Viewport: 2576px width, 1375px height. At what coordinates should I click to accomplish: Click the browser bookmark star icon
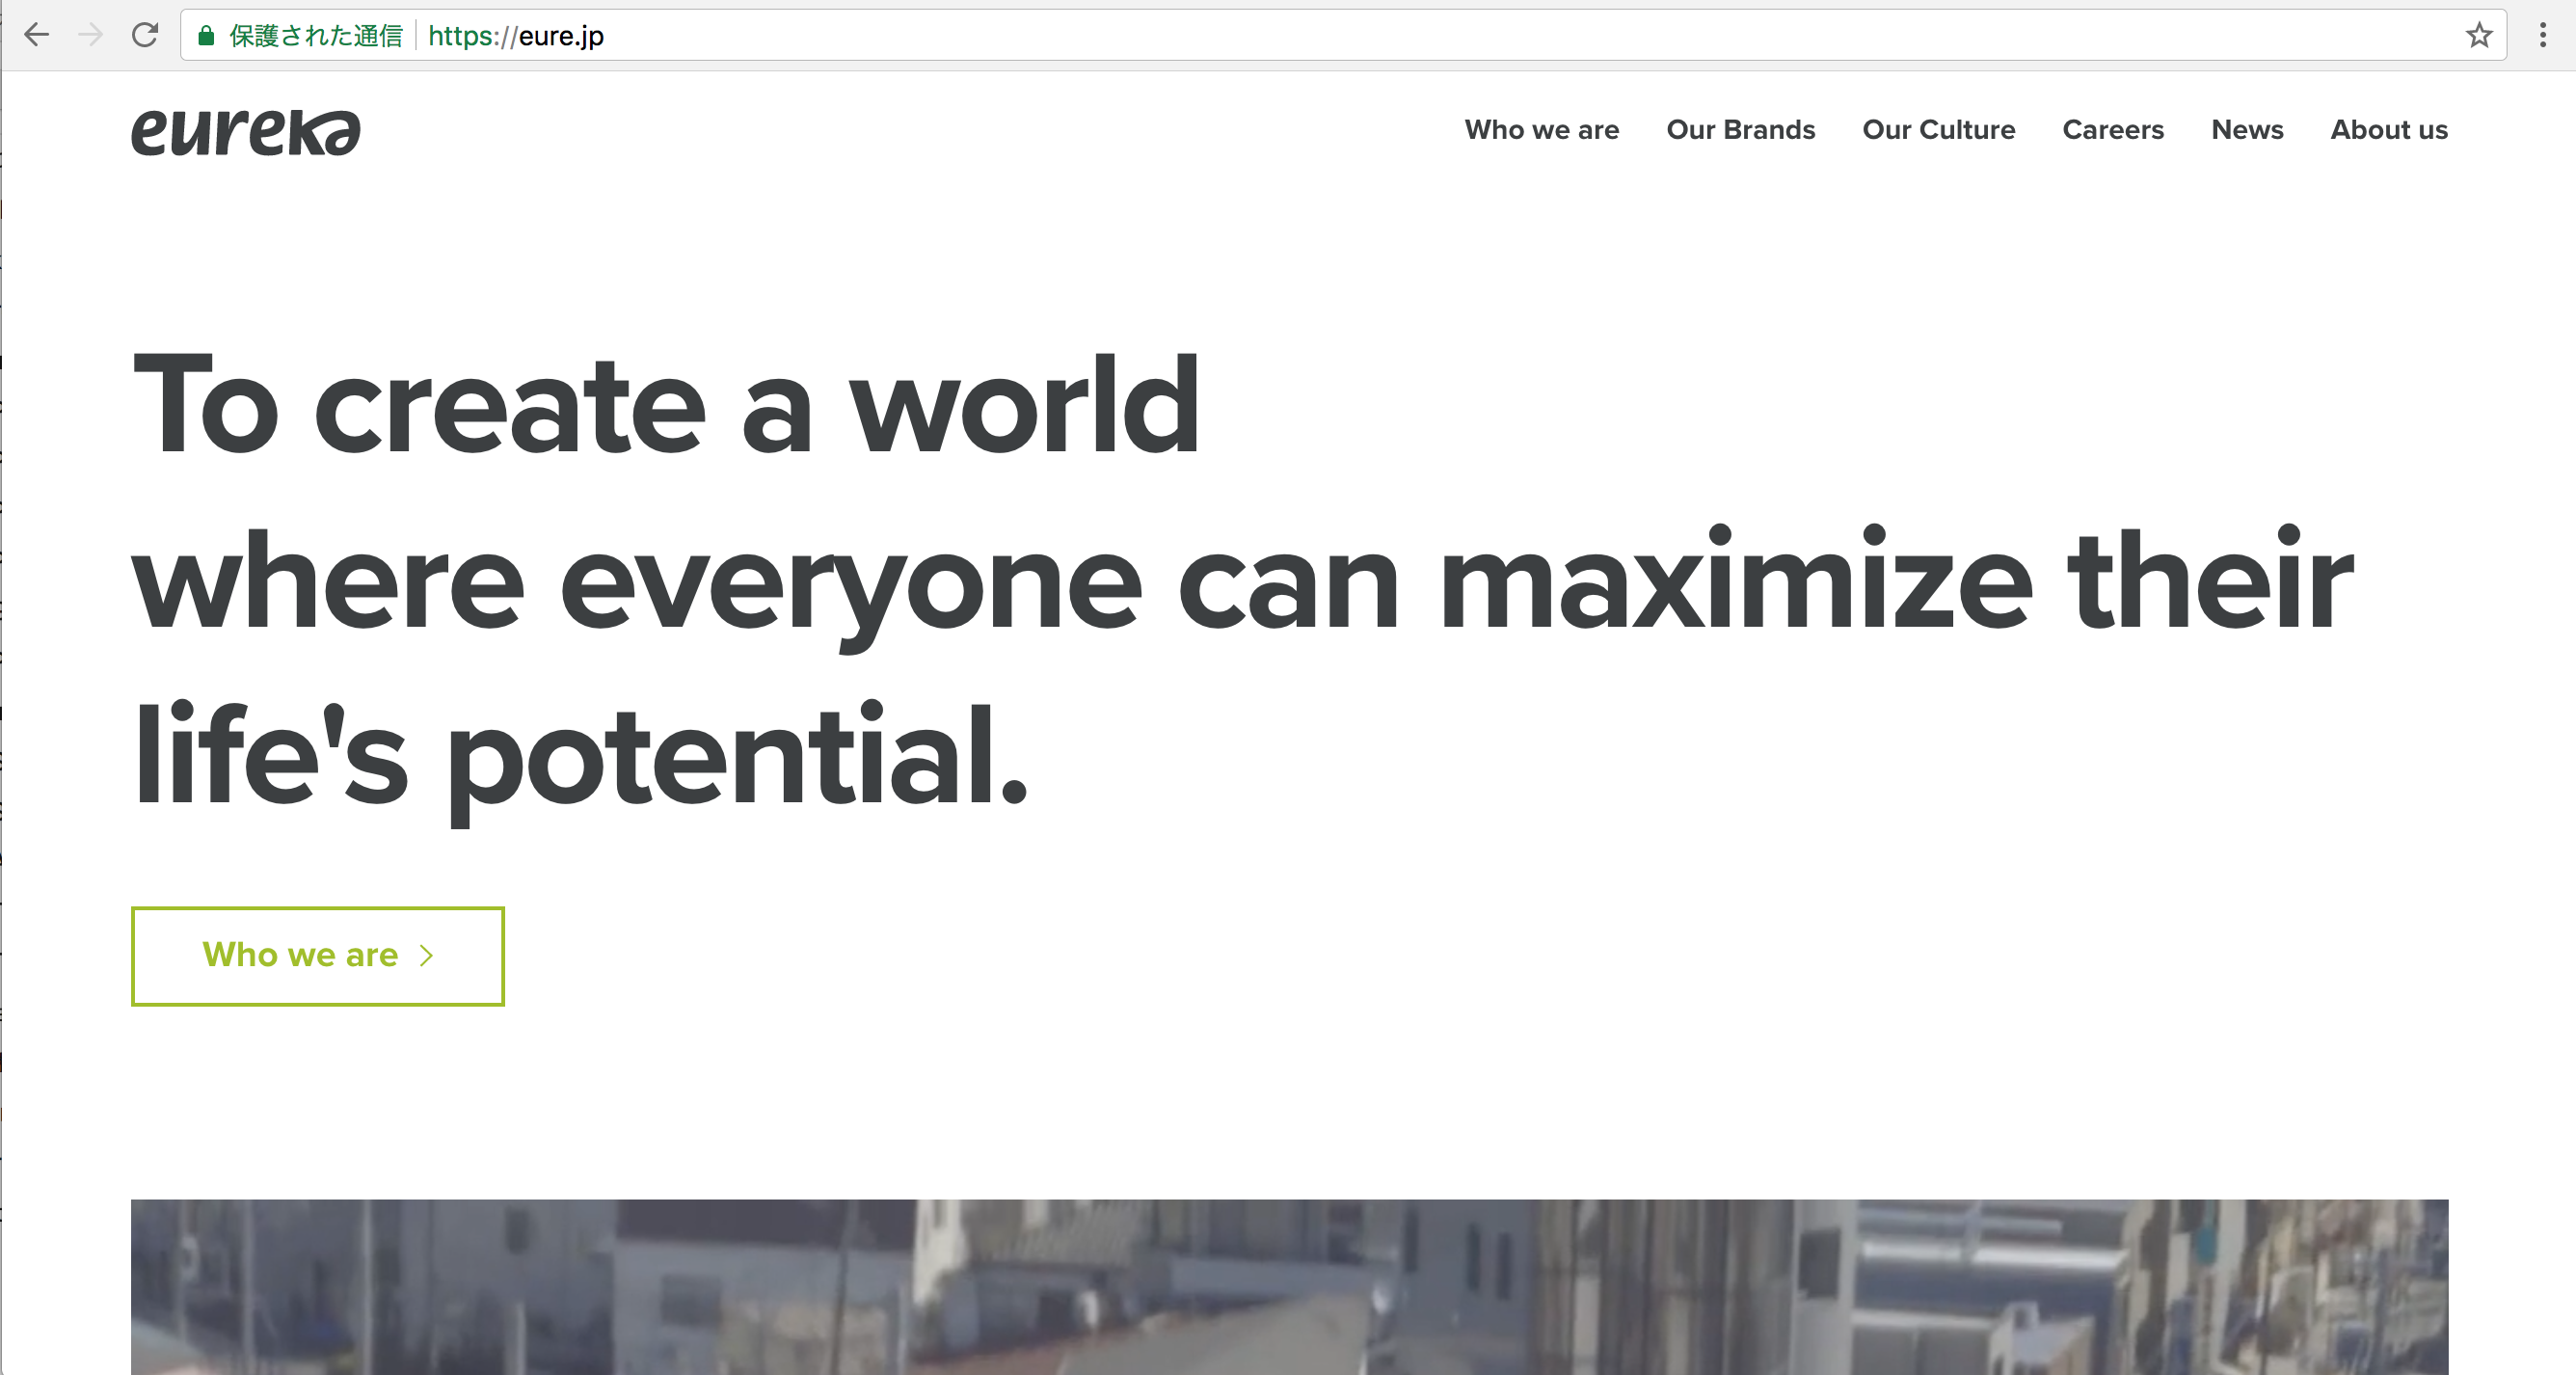click(x=2479, y=34)
